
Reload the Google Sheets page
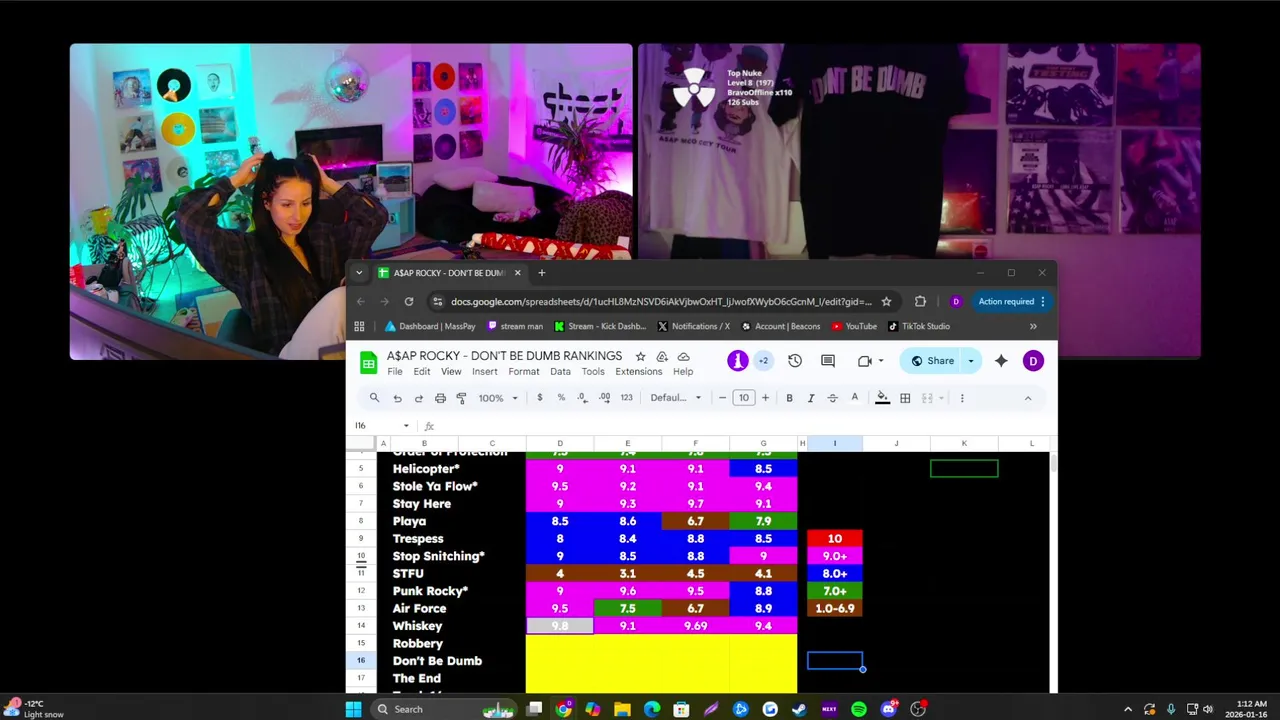[x=409, y=302]
